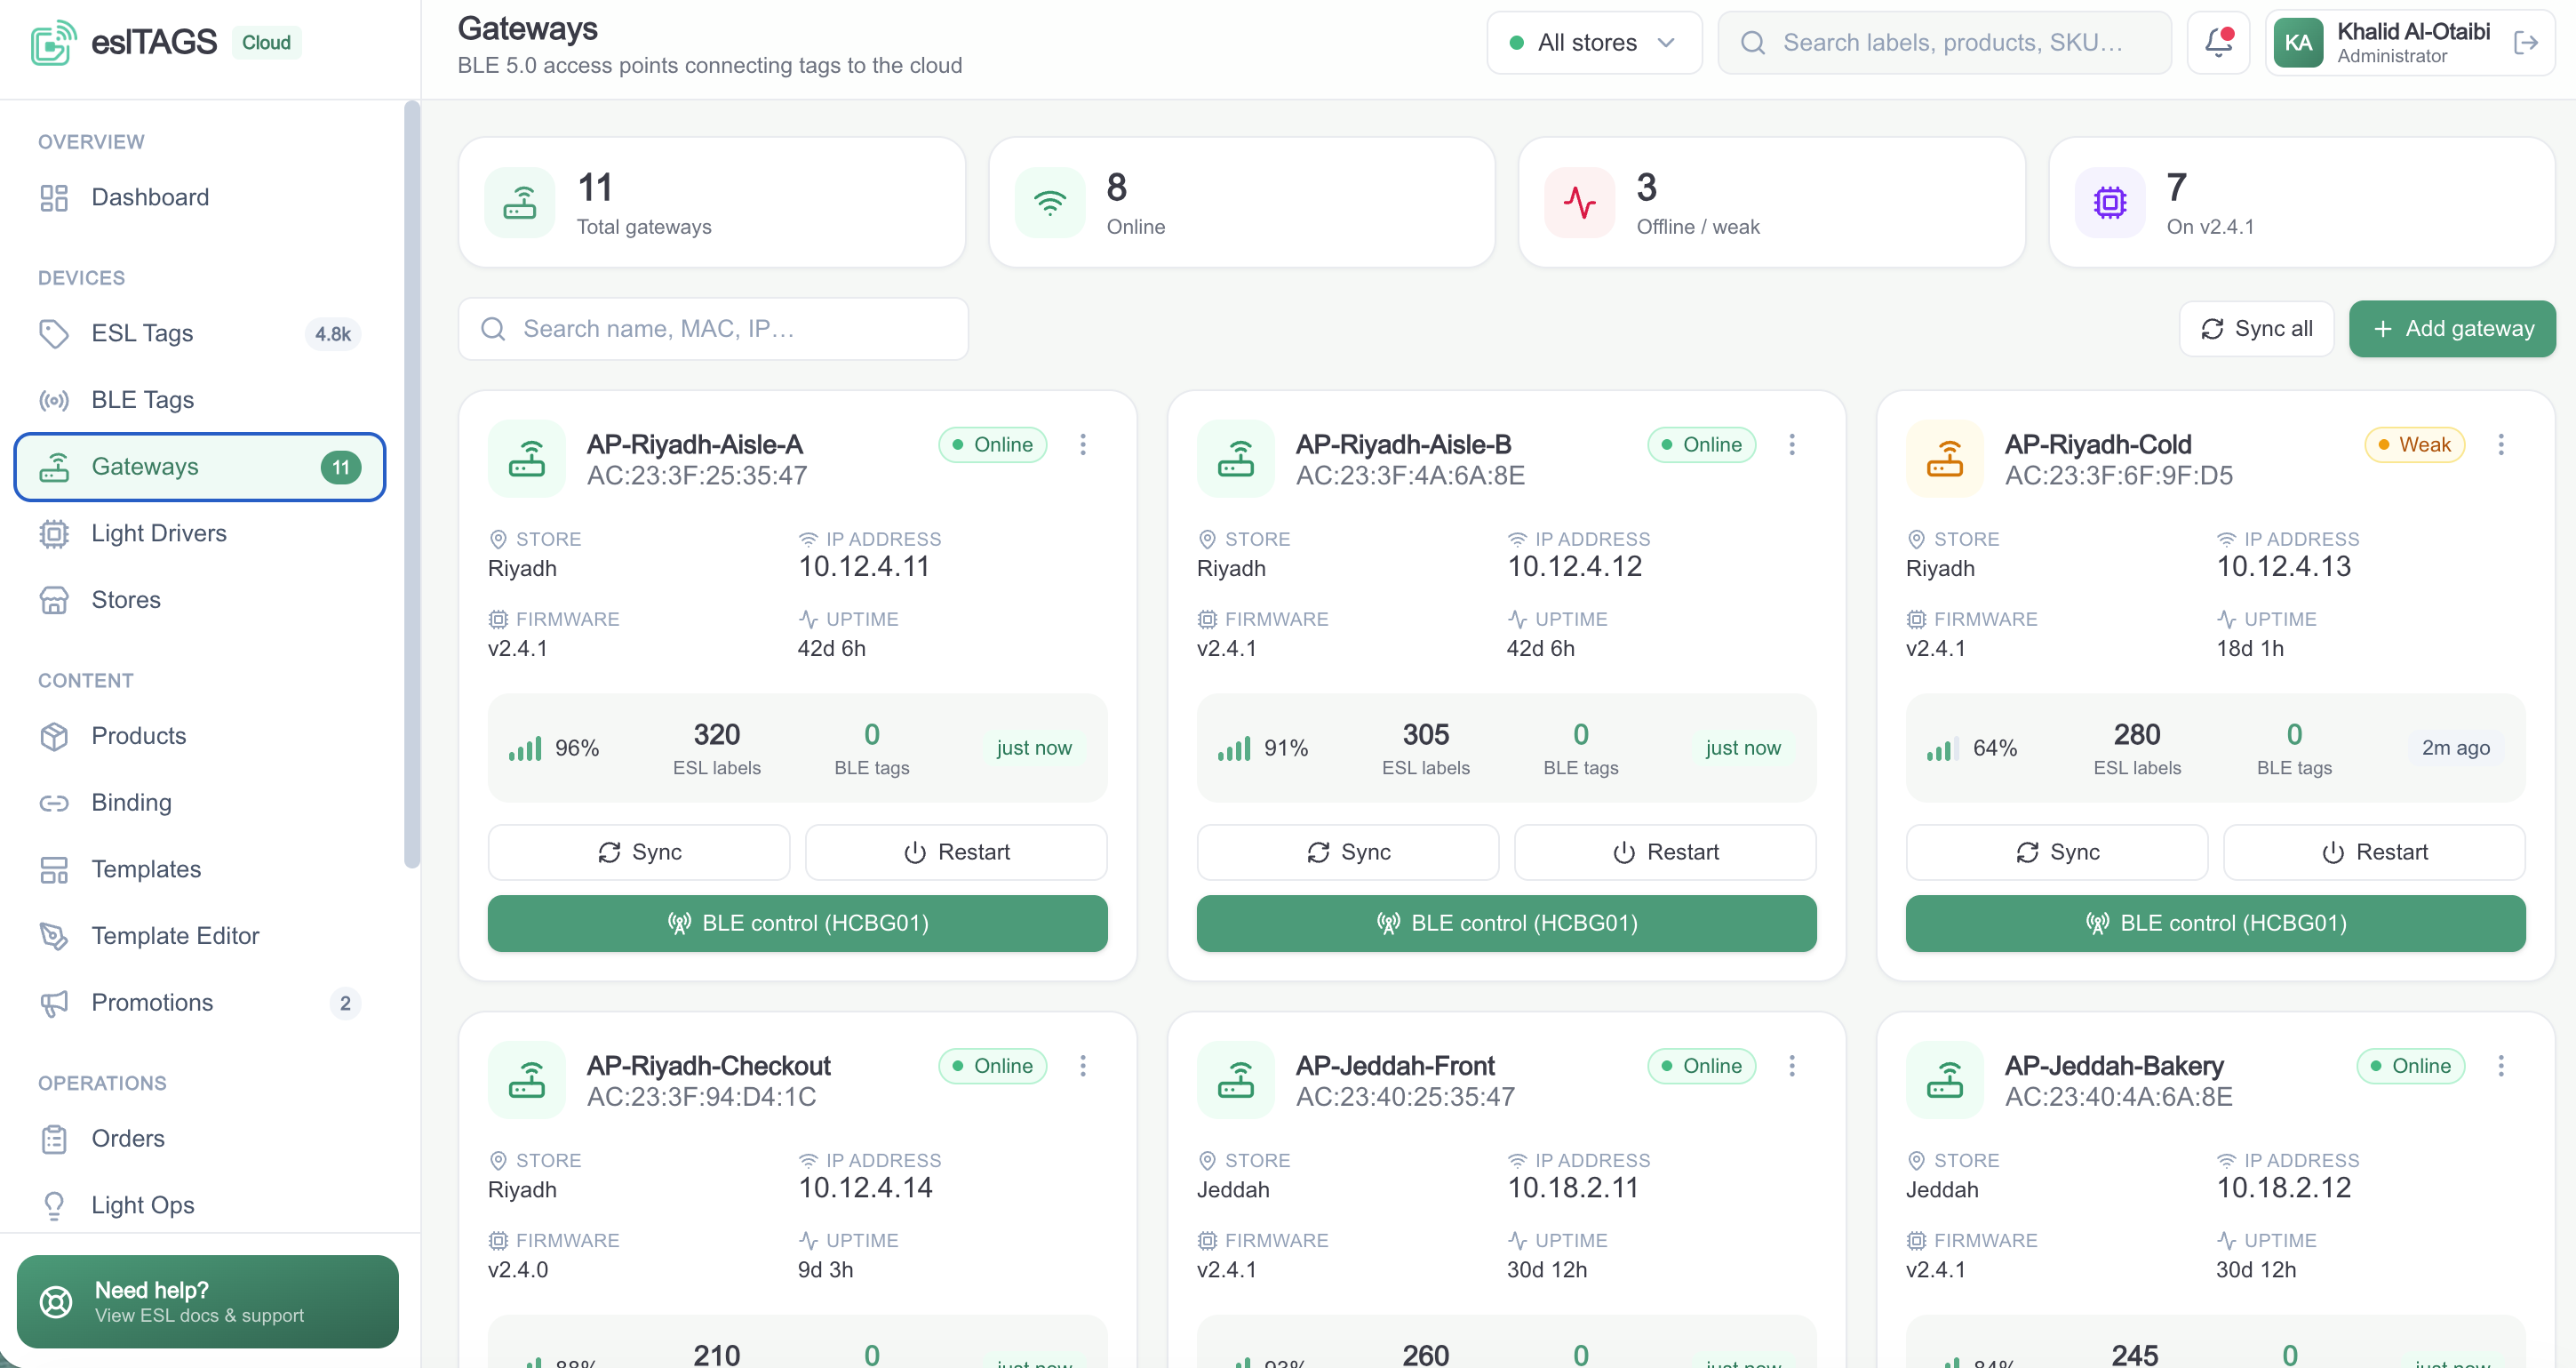Open ESL Tags section

pyautogui.click(x=199, y=333)
